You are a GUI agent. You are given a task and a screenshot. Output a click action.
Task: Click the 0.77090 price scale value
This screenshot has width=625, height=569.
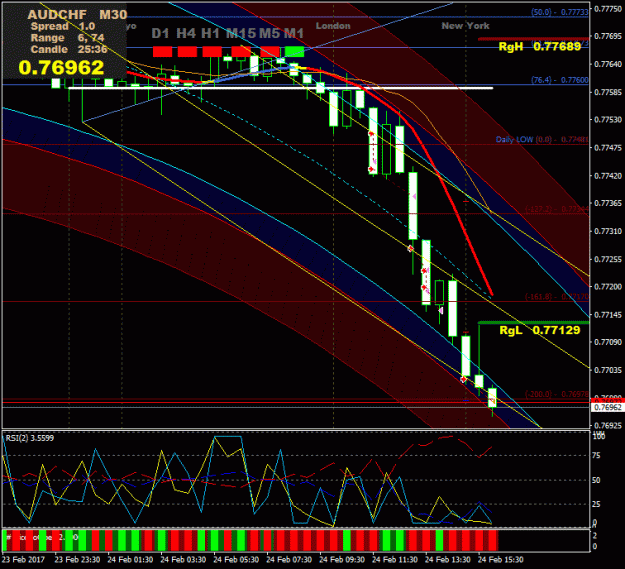tap(608, 342)
